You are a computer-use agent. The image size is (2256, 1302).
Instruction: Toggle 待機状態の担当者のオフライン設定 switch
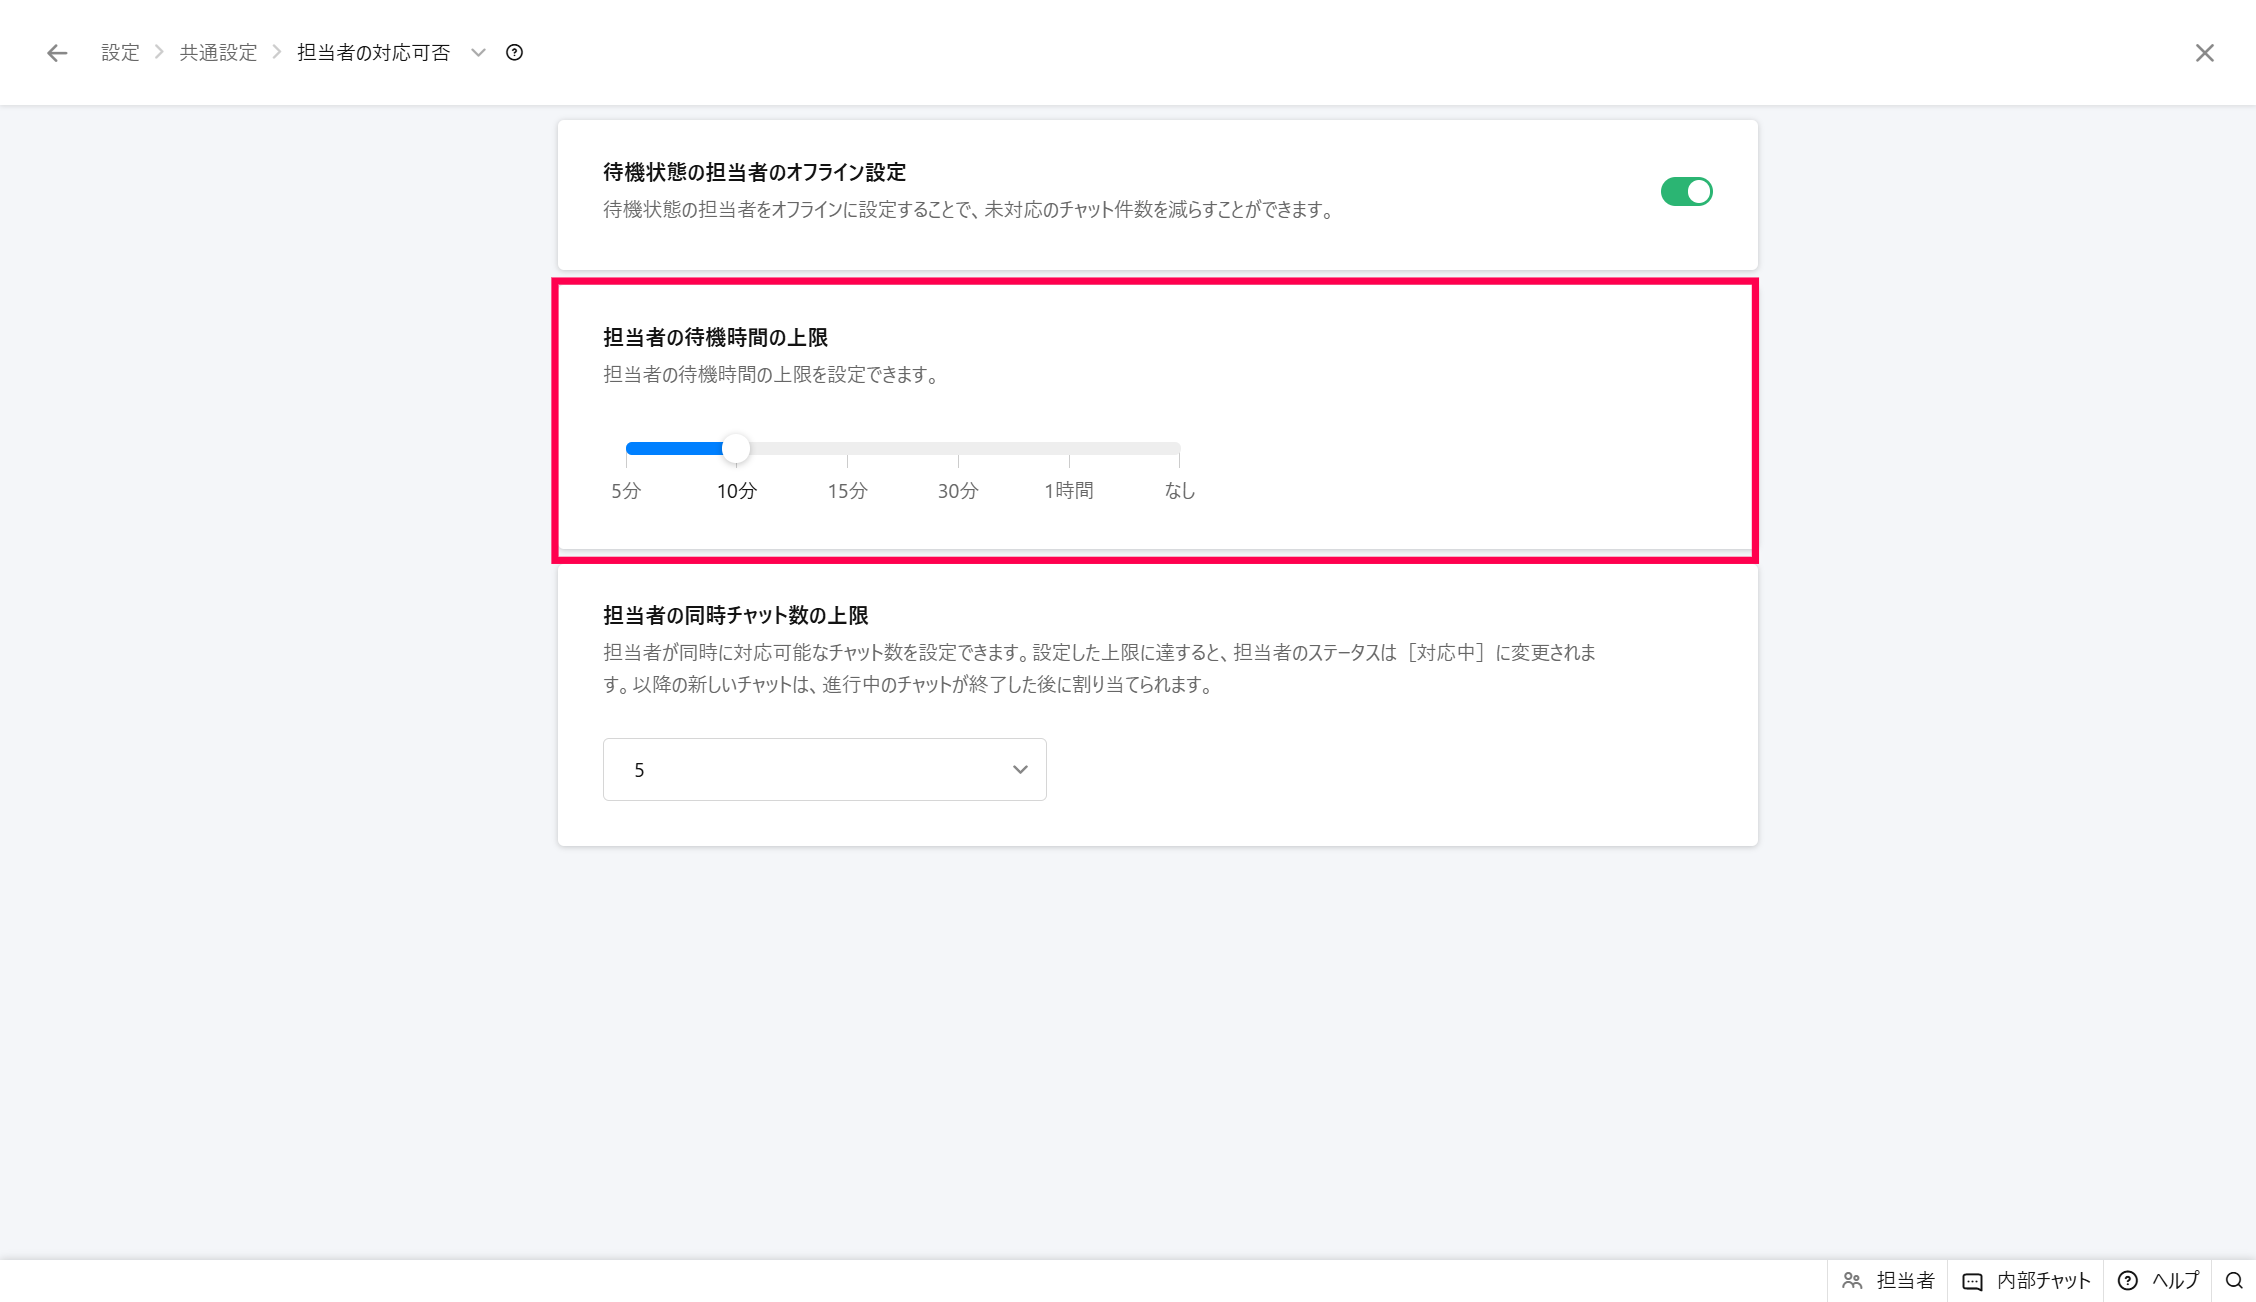(x=1686, y=191)
